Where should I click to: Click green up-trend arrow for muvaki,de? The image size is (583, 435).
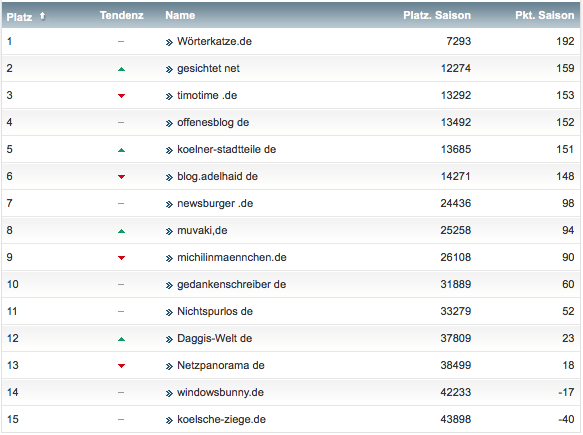121,231
